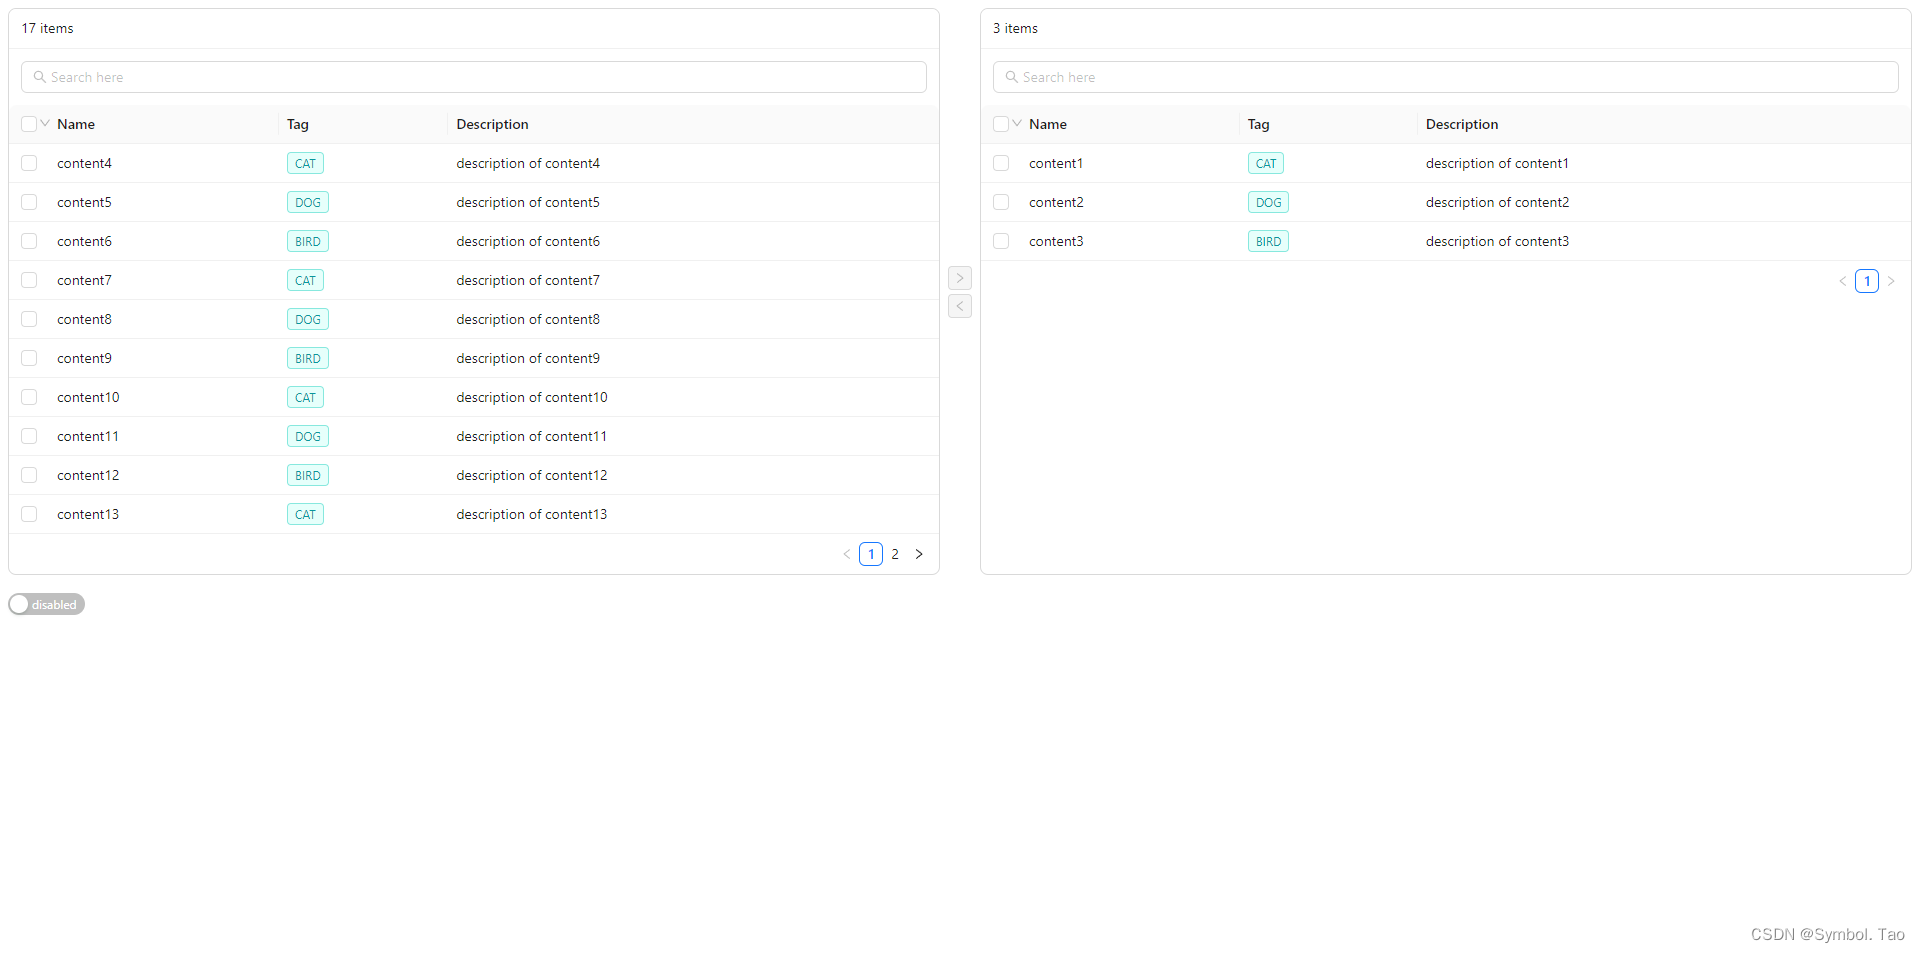This screenshot has width=1920, height=953.
Task: Click the CAT tag of content10
Action: click(305, 397)
